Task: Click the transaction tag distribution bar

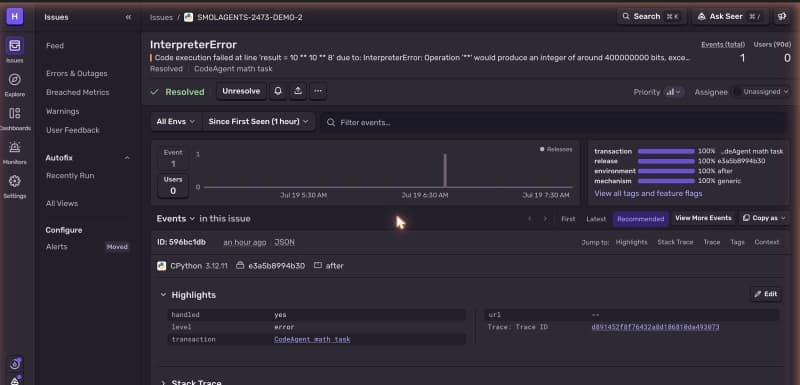Action: point(666,151)
